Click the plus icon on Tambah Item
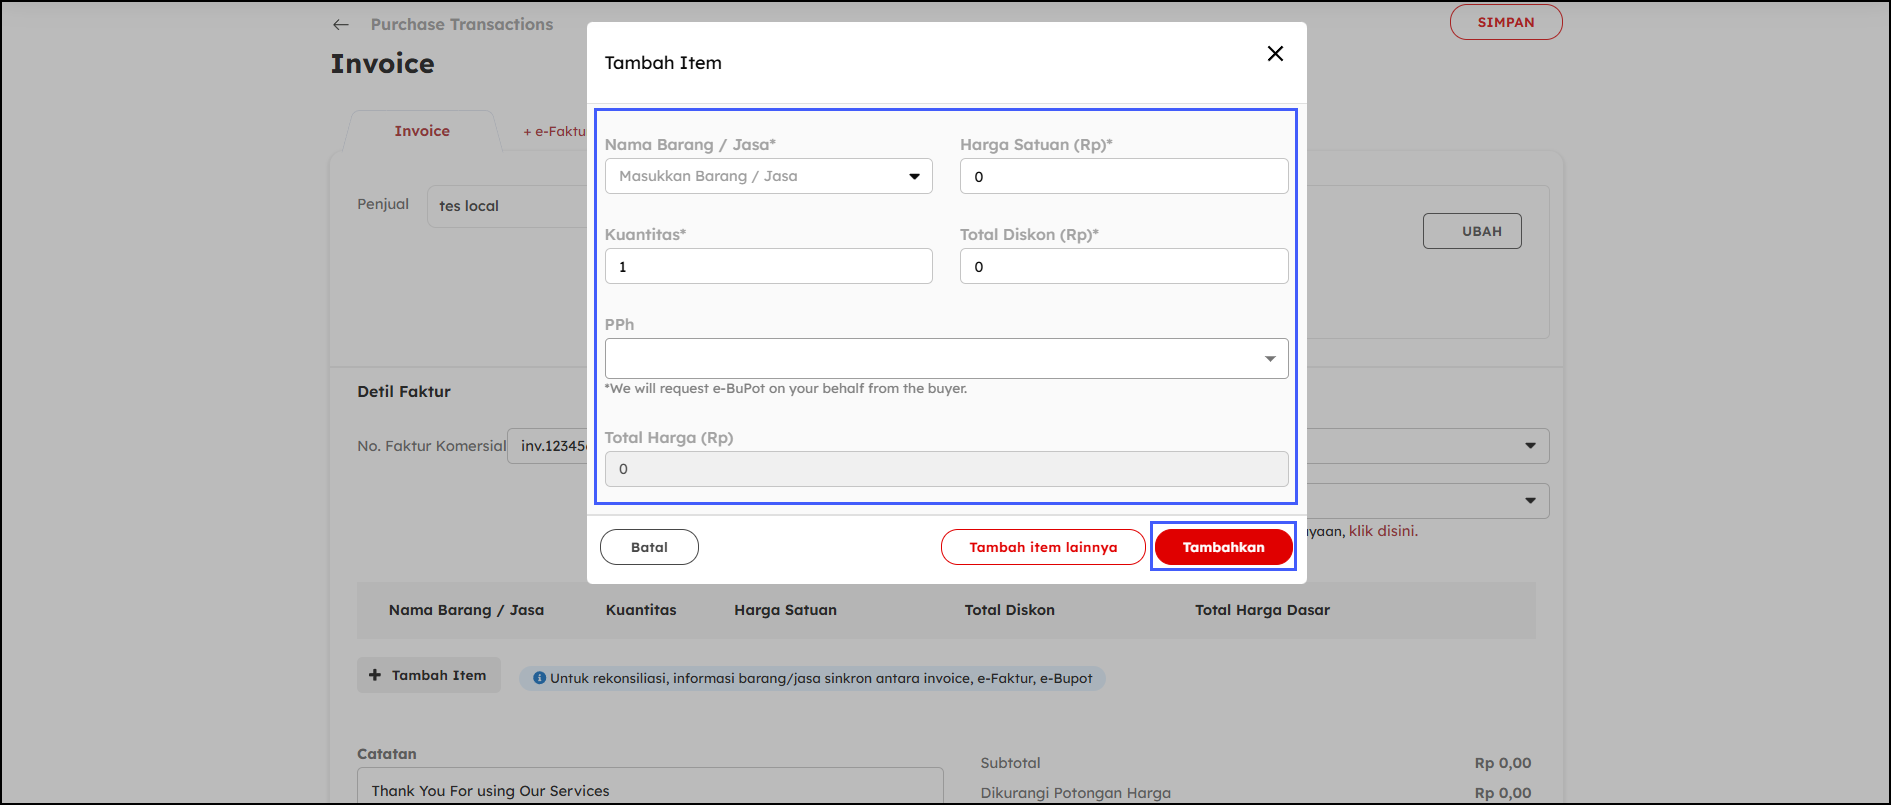 click(375, 676)
